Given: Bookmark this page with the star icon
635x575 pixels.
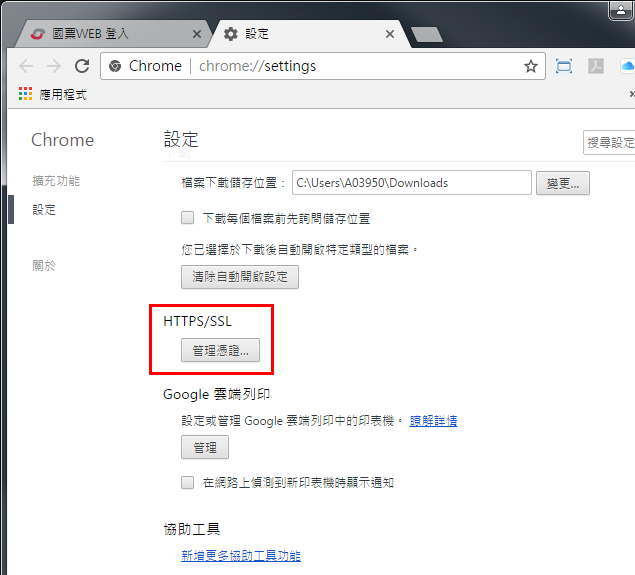Looking at the screenshot, I should tap(531, 66).
